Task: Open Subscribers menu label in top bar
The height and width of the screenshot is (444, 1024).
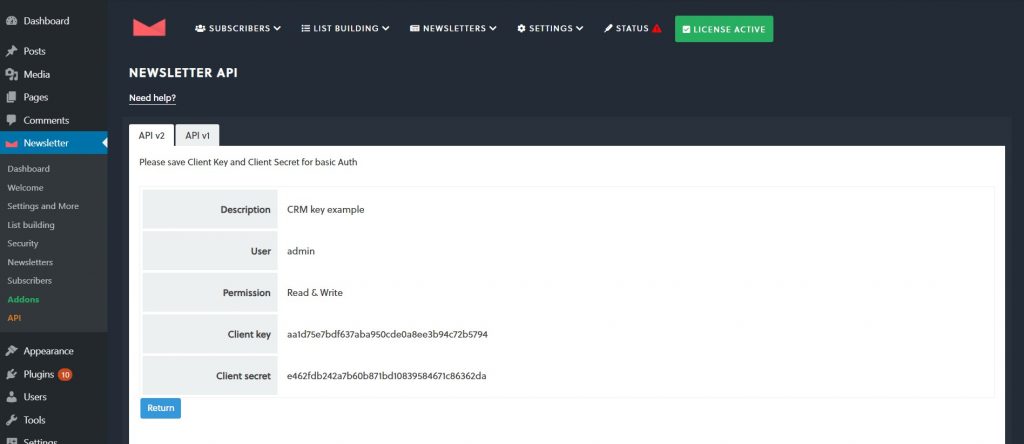Action: coord(240,29)
